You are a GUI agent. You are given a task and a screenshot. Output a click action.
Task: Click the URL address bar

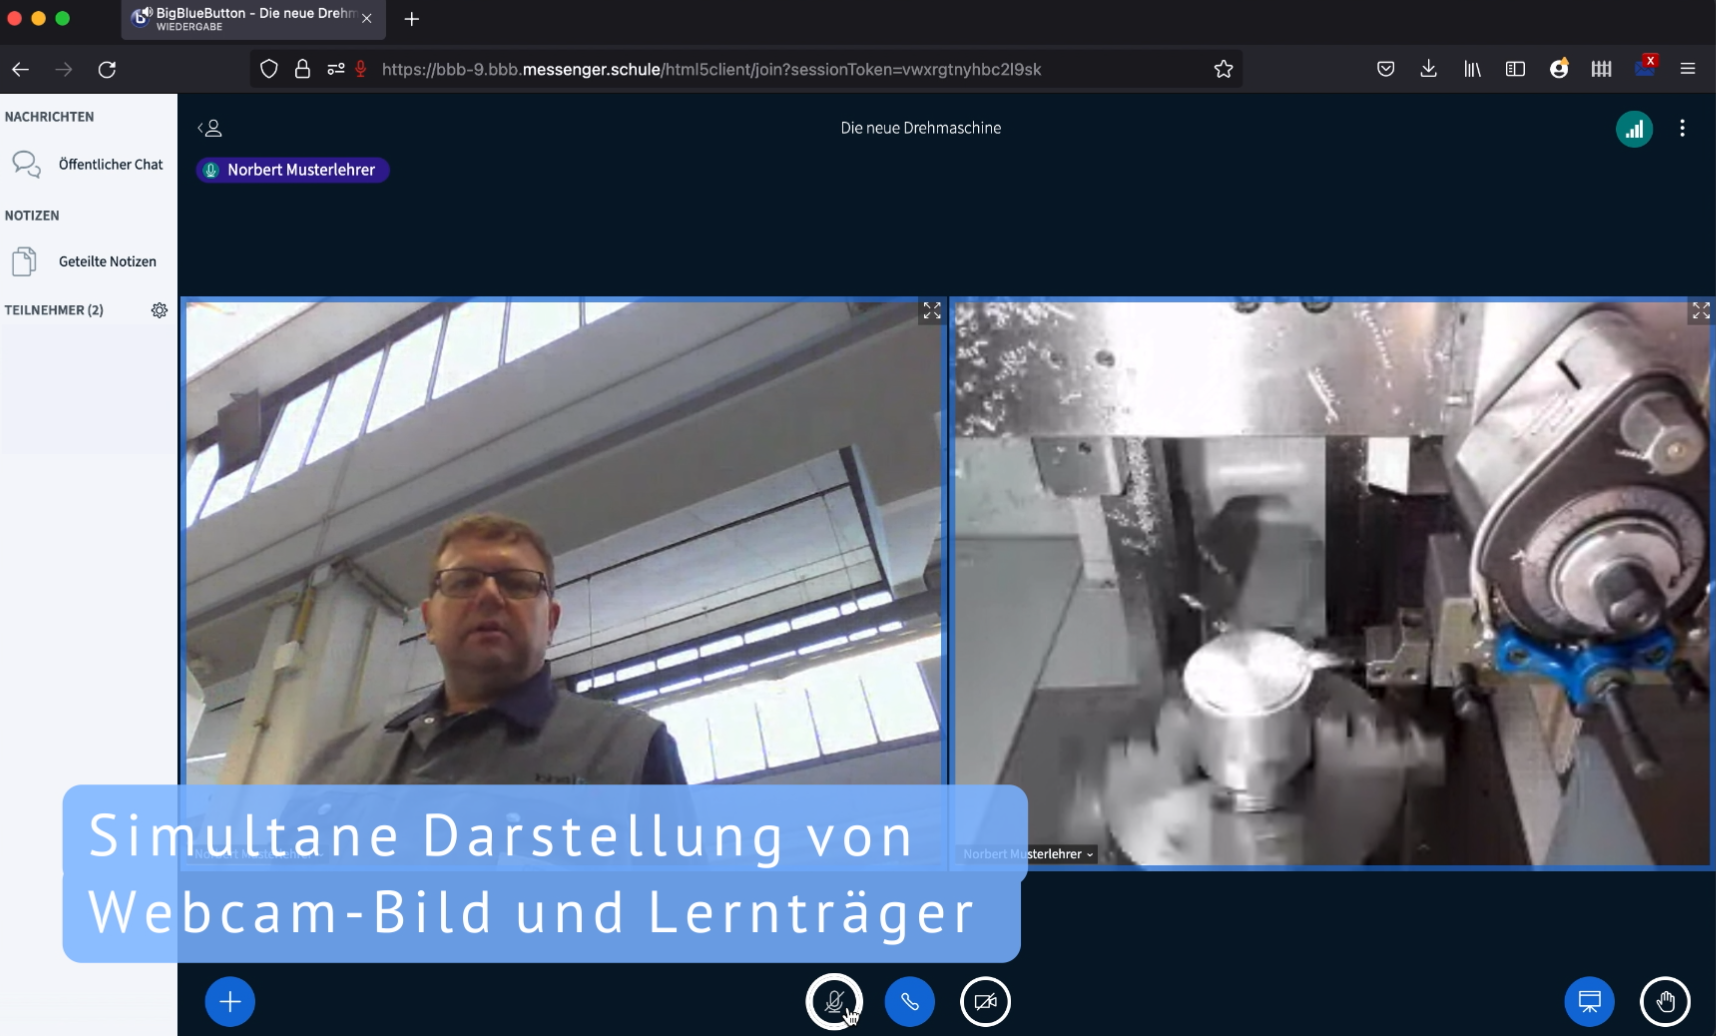click(x=710, y=69)
